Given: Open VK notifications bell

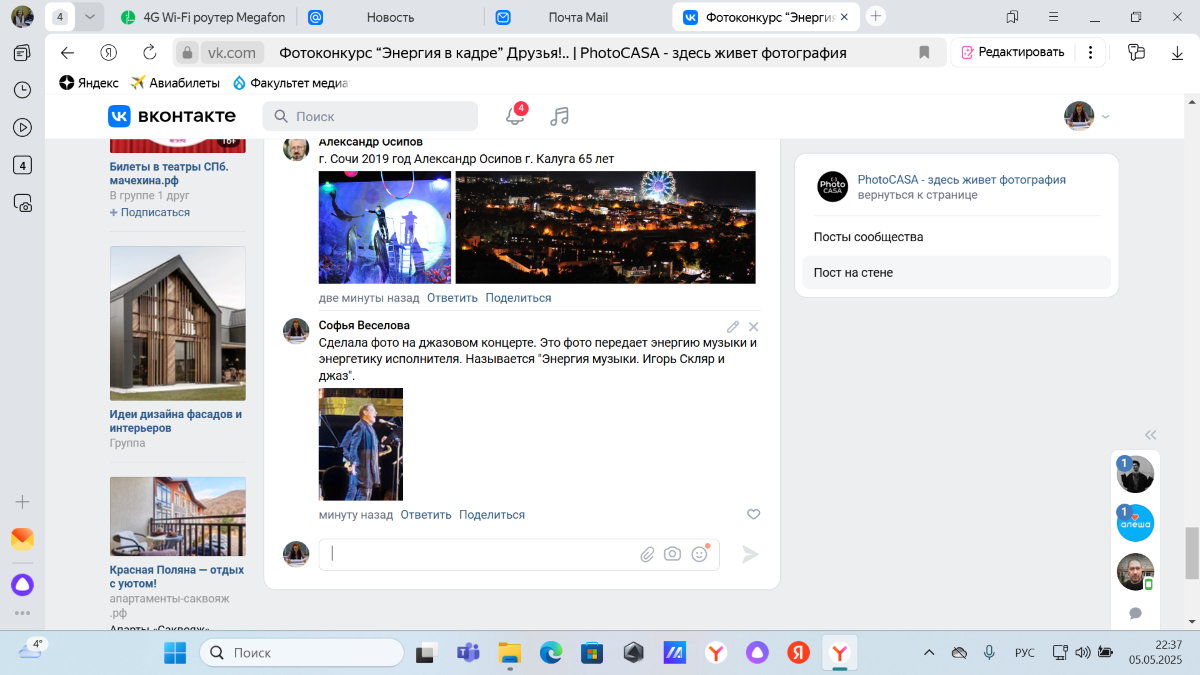Looking at the screenshot, I should click(x=515, y=116).
